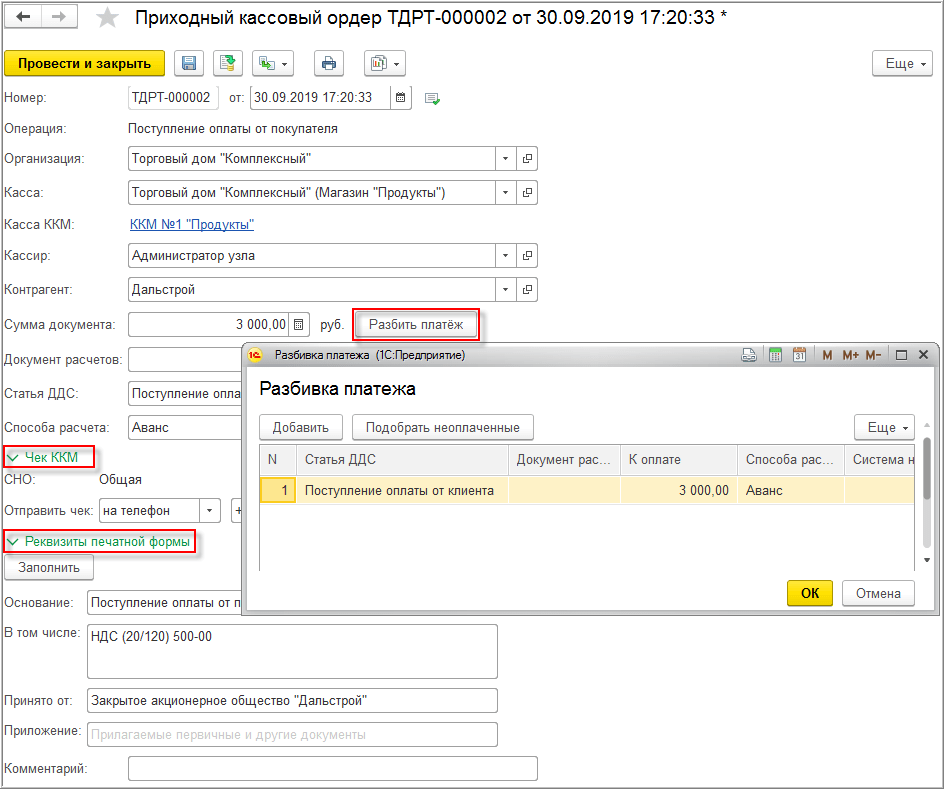Click into the Комментарий input field
944x789 pixels.
coord(332,769)
